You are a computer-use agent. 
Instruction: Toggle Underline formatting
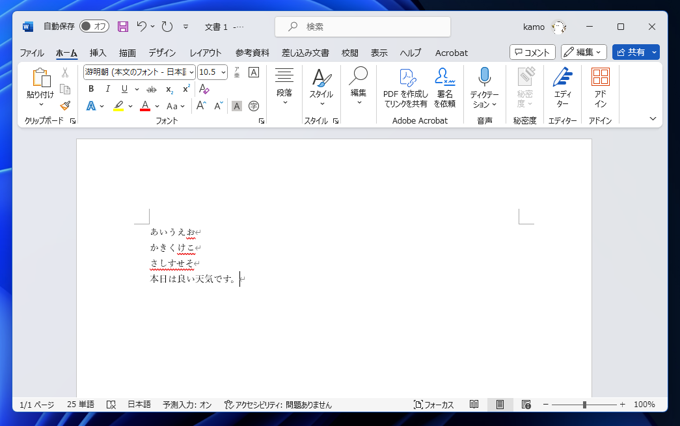pyautogui.click(x=124, y=89)
